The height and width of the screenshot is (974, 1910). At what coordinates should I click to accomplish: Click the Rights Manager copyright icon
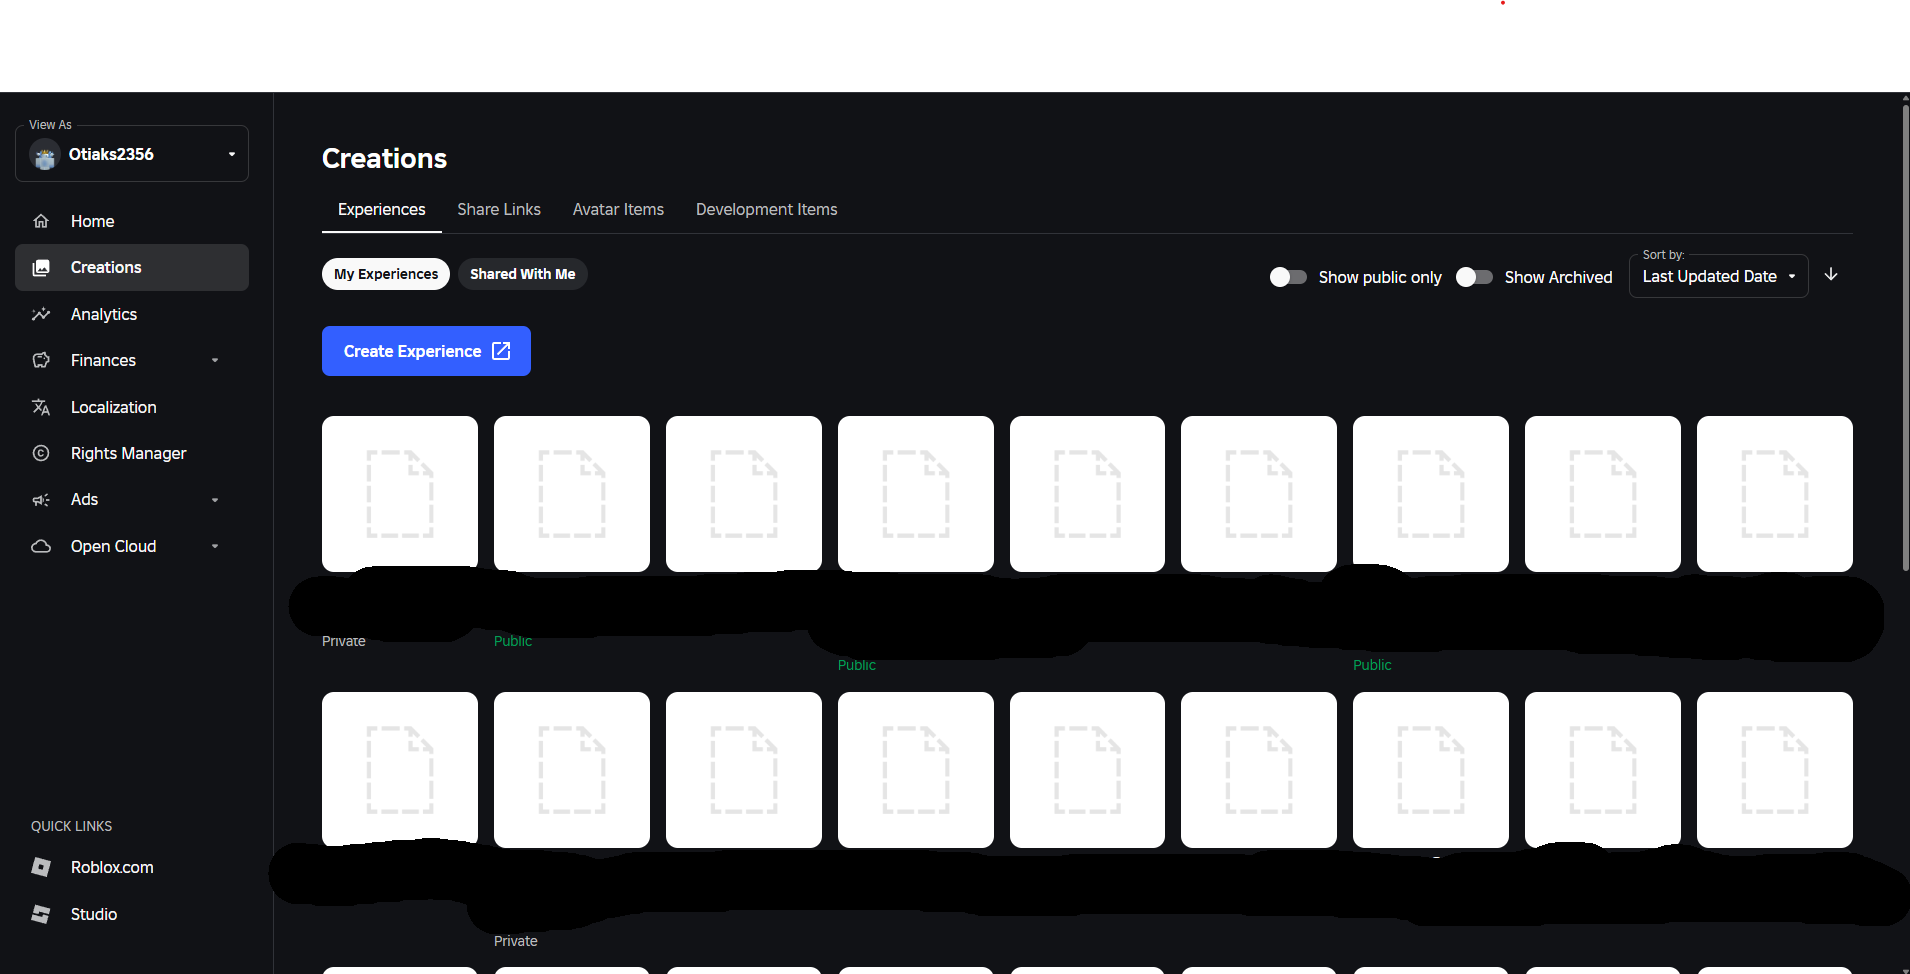click(x=41, y=453)
